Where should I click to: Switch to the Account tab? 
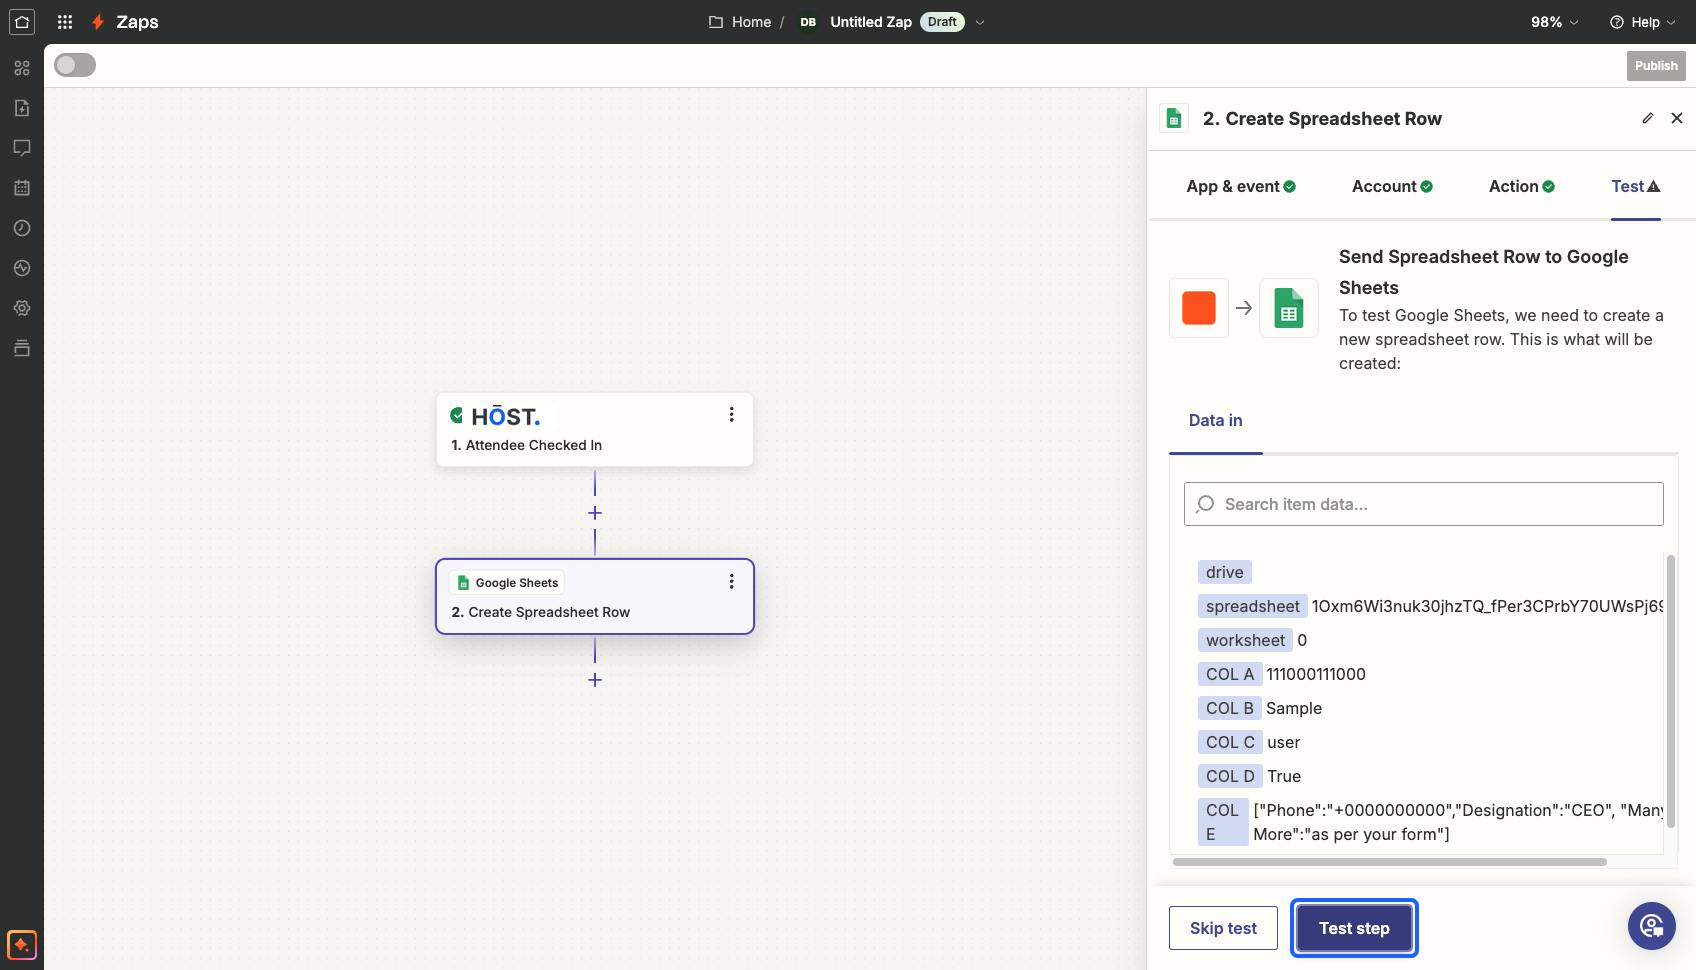[x=1392, y=186]
